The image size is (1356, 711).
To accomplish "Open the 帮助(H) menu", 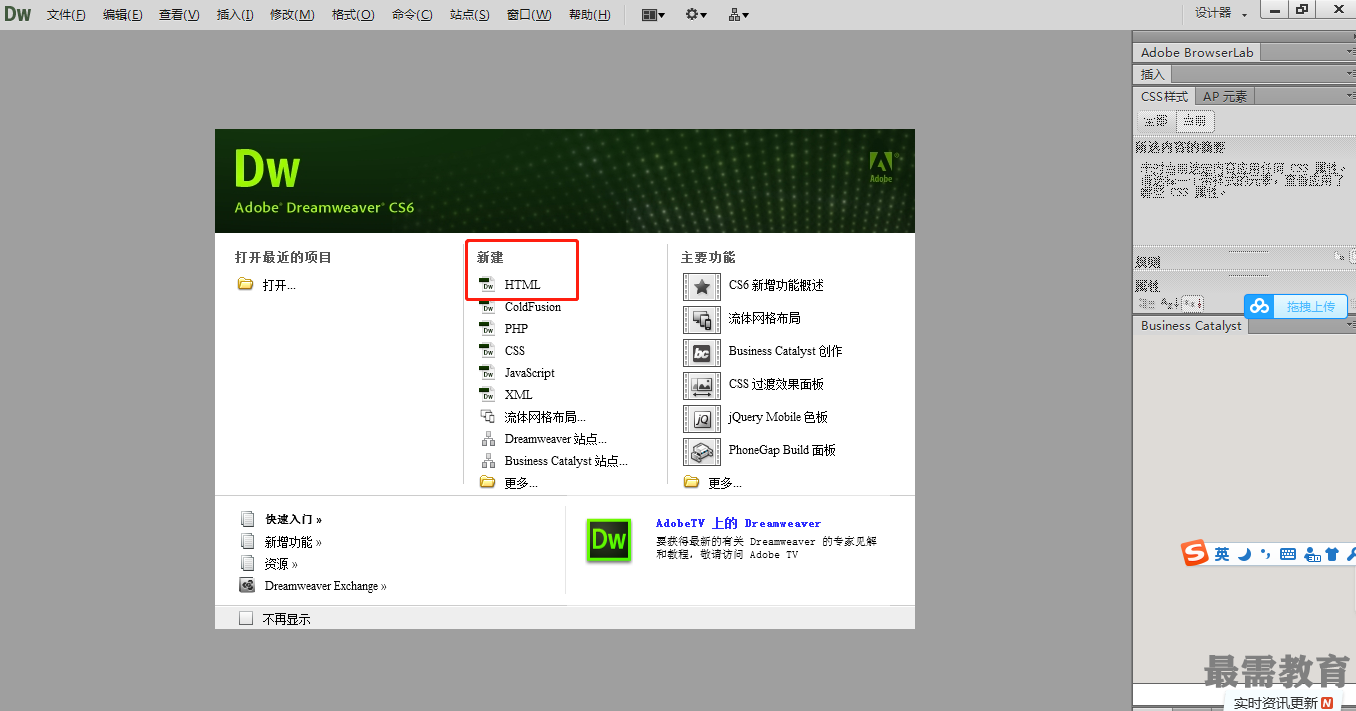I will (x=589, y=15).
